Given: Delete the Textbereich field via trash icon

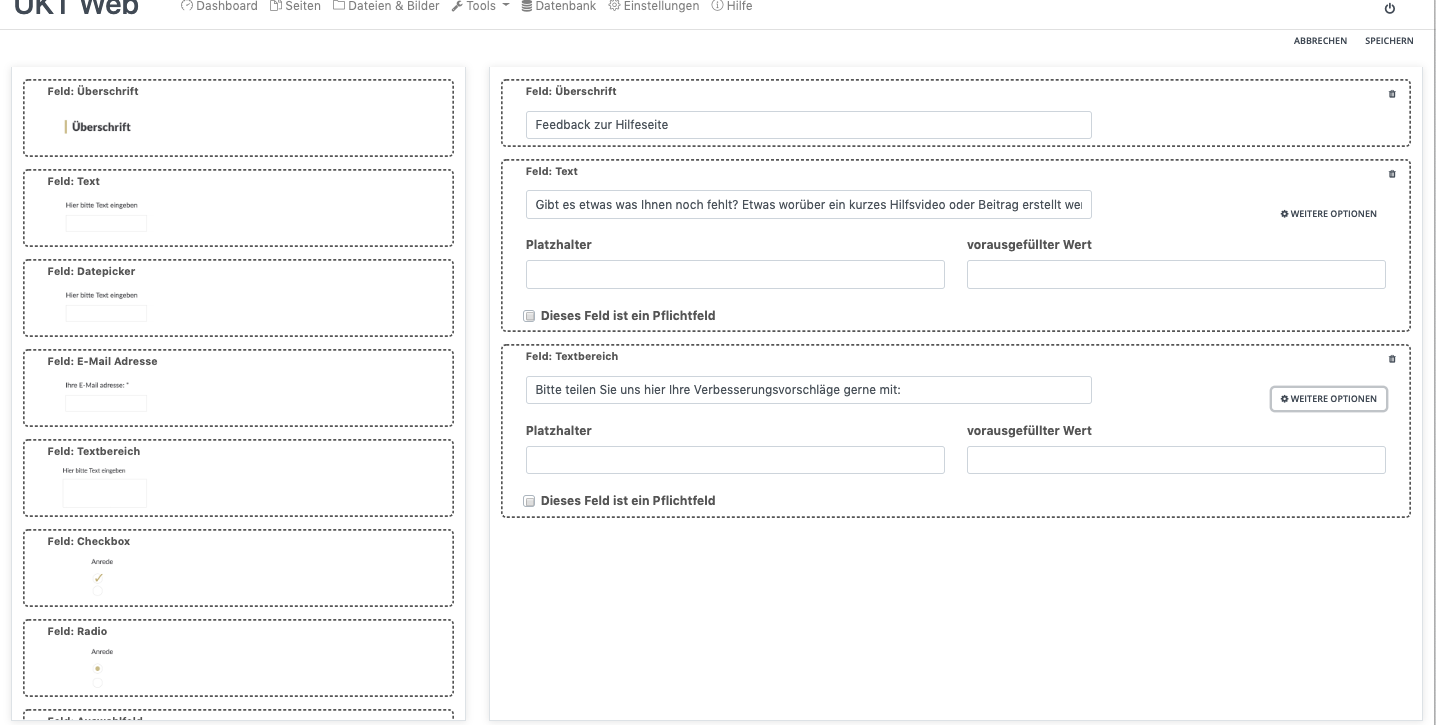Looking at the screenshot, I should pyautogui.click(x=1392, y=359).
